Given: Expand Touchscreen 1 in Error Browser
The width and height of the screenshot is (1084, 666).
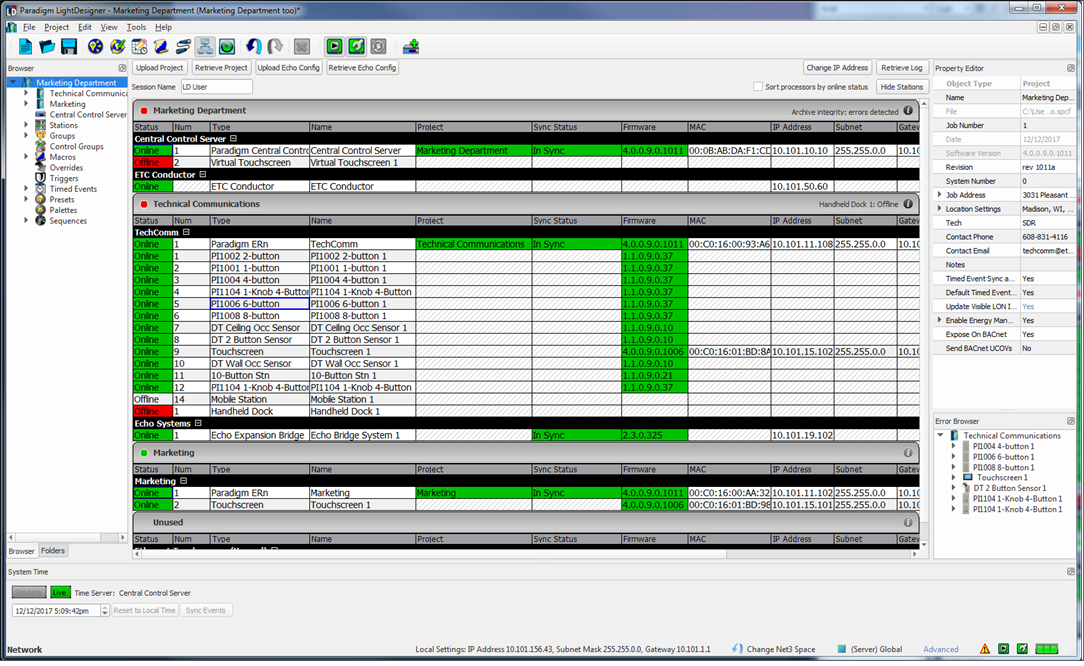Looking at the screenshot, I should pos(953,477).
